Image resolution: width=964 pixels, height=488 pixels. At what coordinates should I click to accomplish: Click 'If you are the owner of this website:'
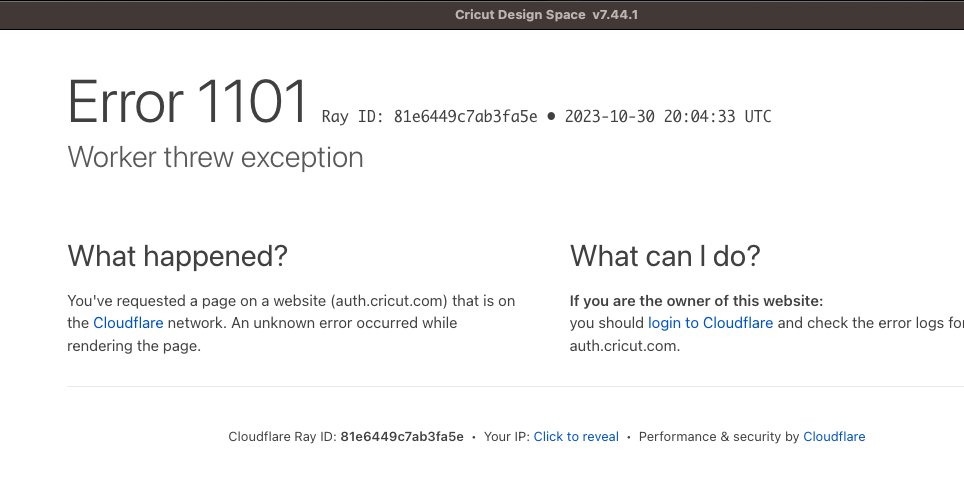pos(697,301)
